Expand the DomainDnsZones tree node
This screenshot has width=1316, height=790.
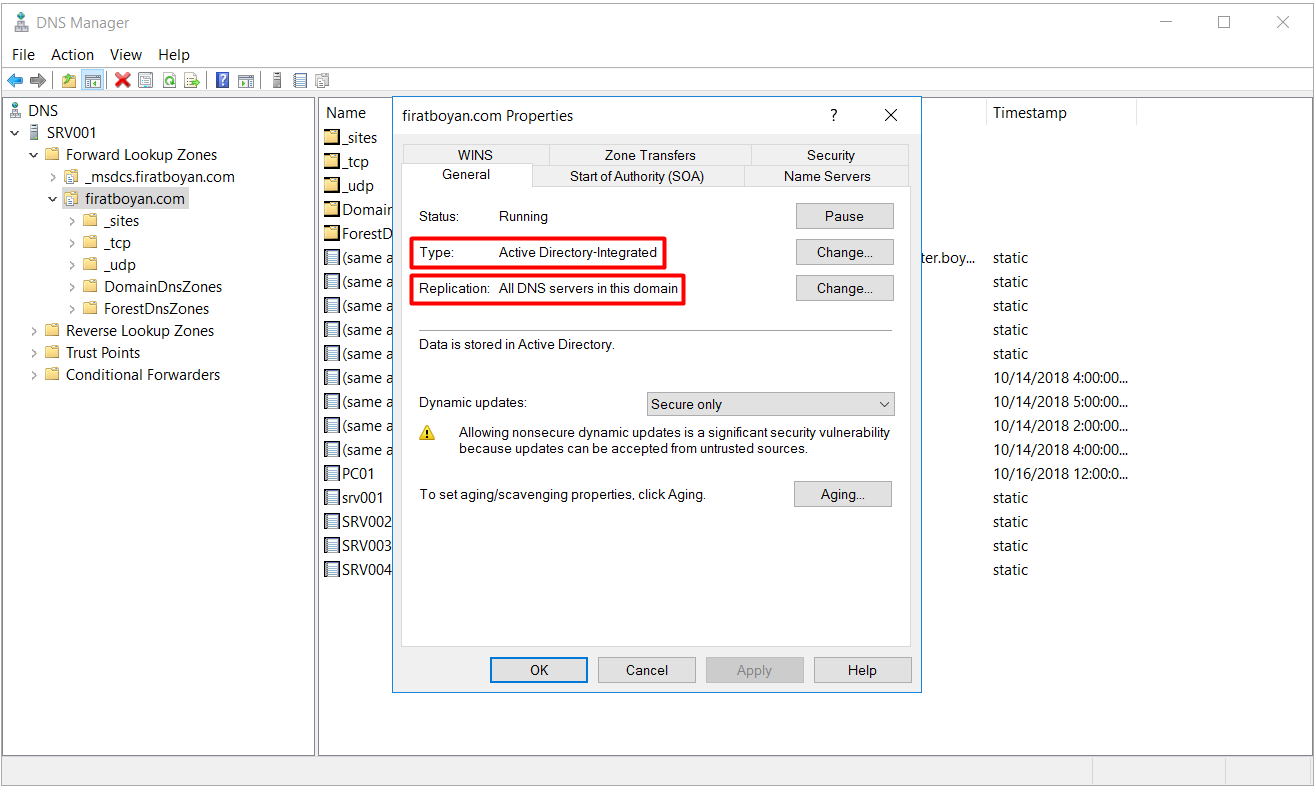72,287
